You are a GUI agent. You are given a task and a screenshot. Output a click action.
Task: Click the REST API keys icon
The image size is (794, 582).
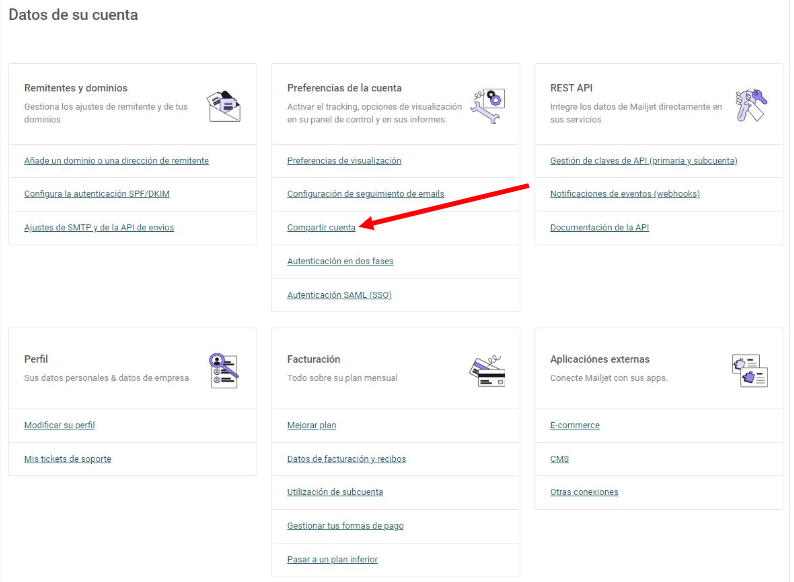click(x=751, y=105)
